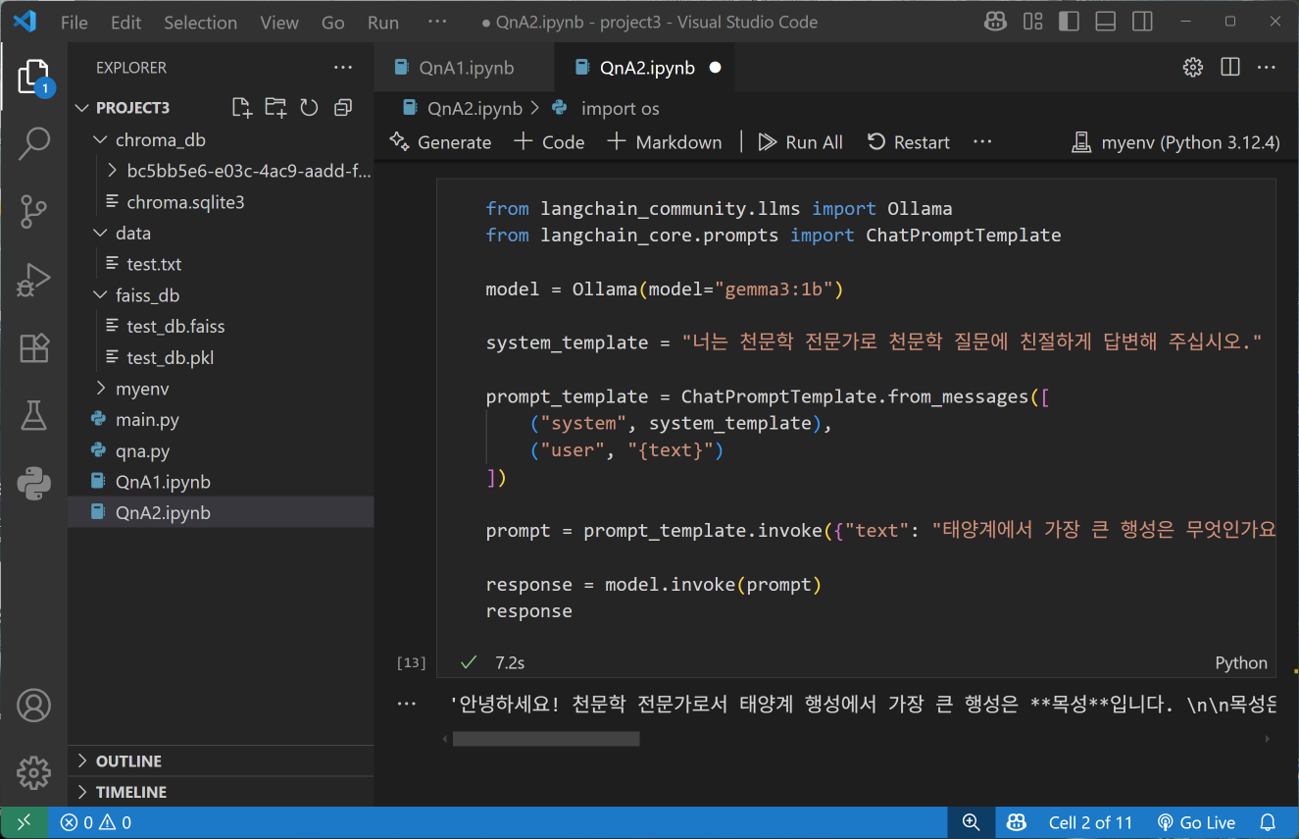The image size is (1299, 839).
Task: Open the Run and Debug view
Action: [34, 279]
